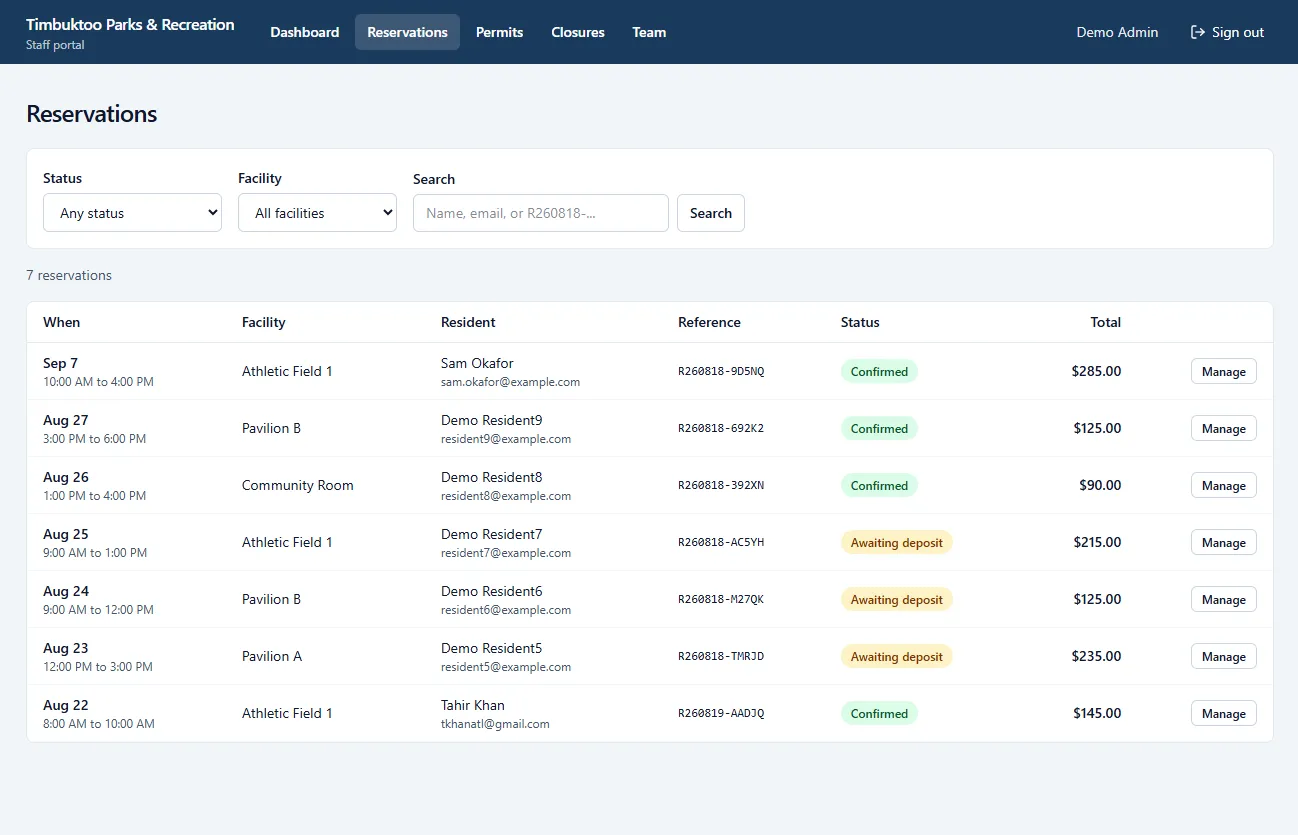Manage Sam Okafor's reservation
The width and height of the screenshot is (1298, 835).
point(1223,371)
